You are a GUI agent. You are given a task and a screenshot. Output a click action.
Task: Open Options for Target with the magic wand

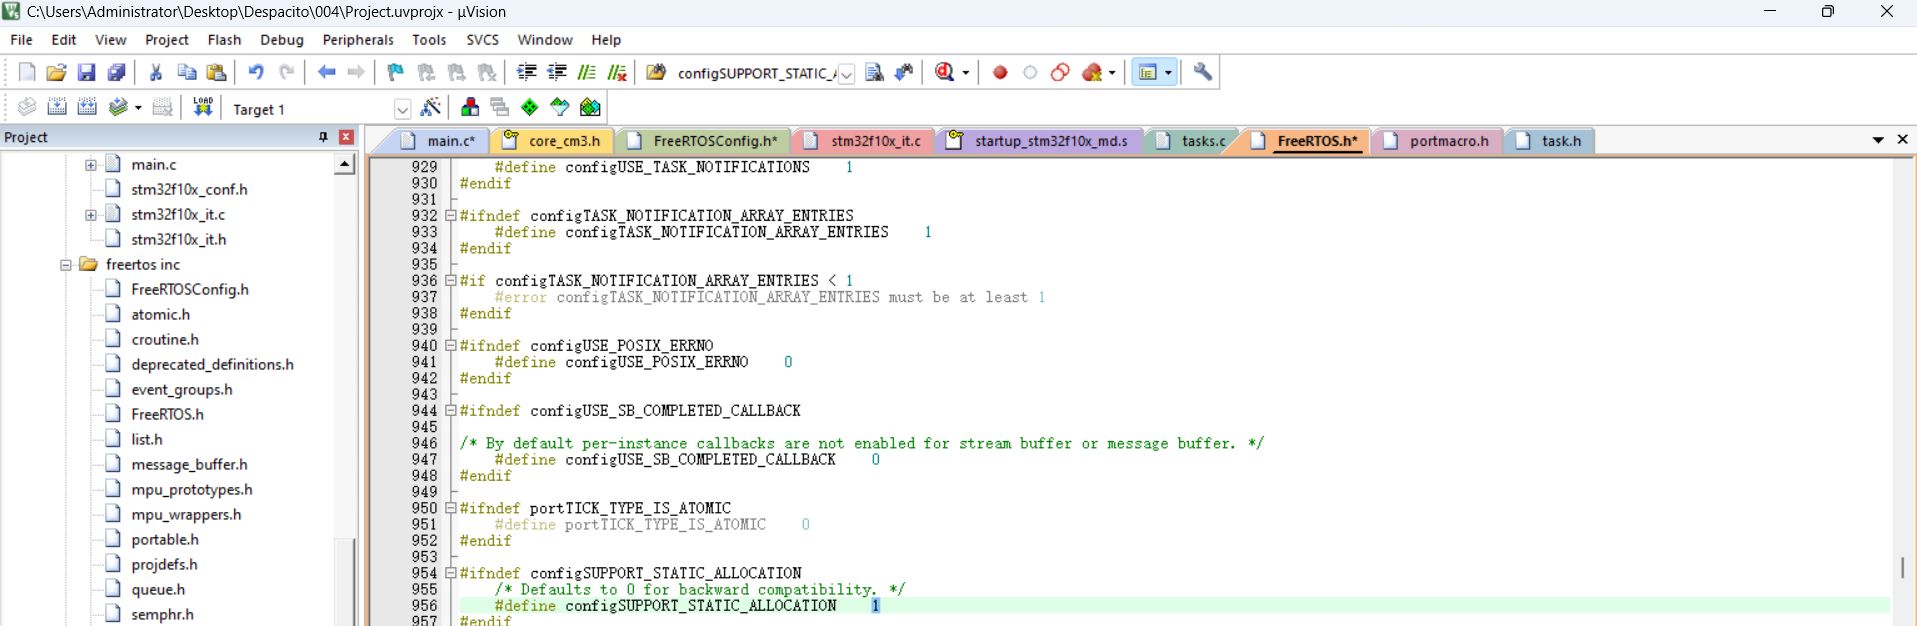431,107
